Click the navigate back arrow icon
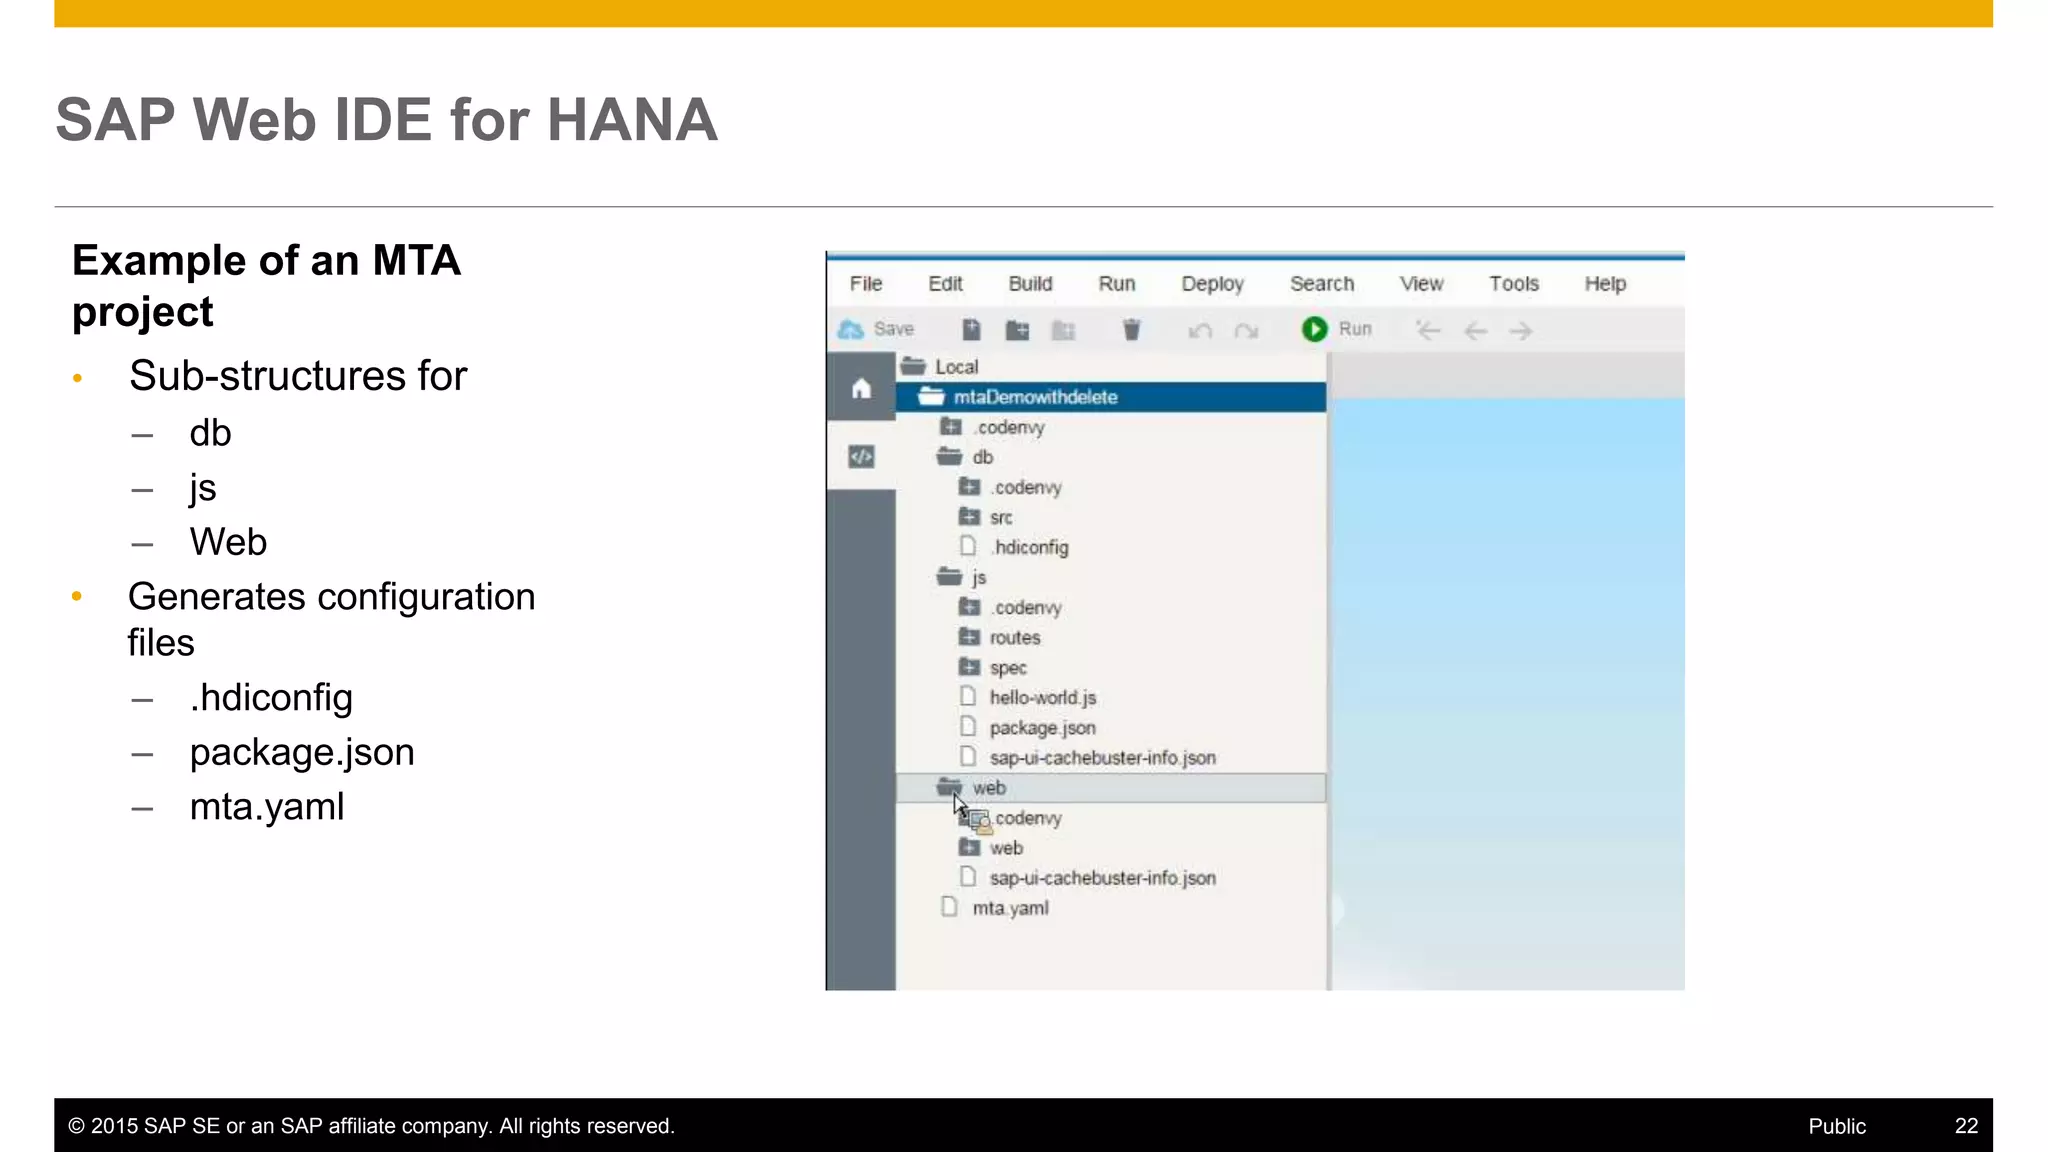This screenshot has width=2048, height=1152. 1475,331
